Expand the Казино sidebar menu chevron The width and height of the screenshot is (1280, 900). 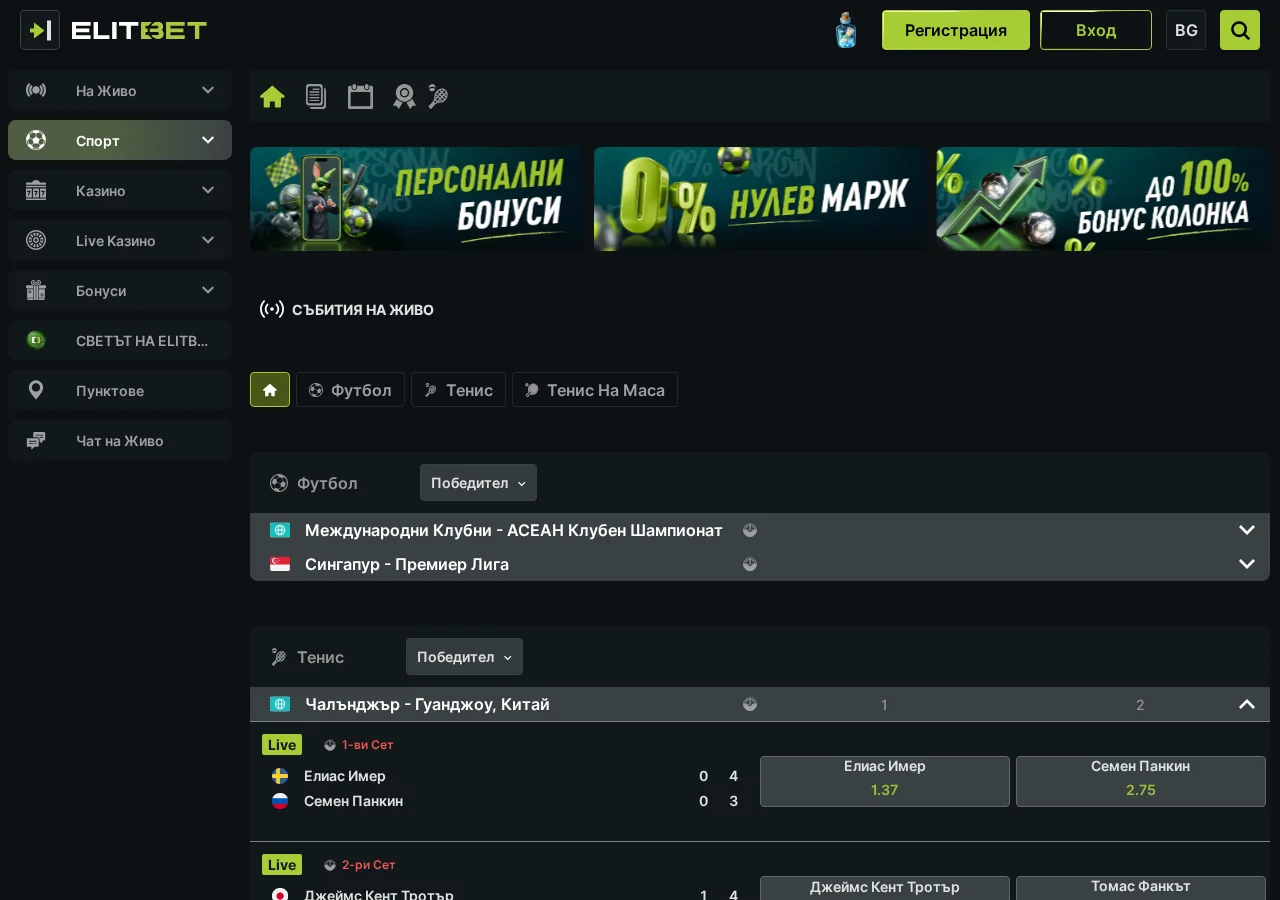[x=208, y=190]
